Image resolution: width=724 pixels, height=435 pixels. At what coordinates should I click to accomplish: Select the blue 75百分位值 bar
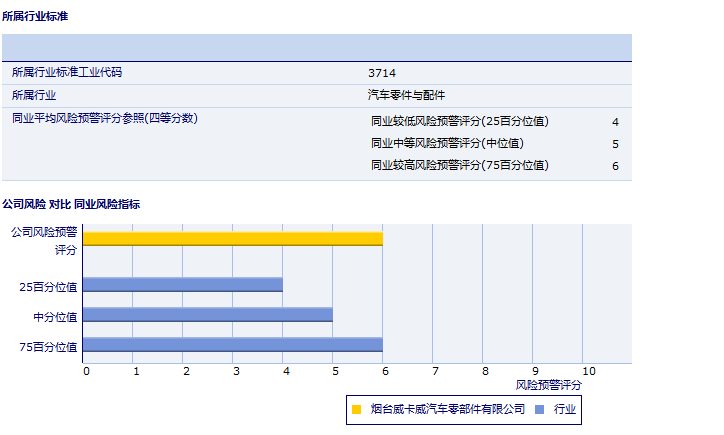coord(233,345)
